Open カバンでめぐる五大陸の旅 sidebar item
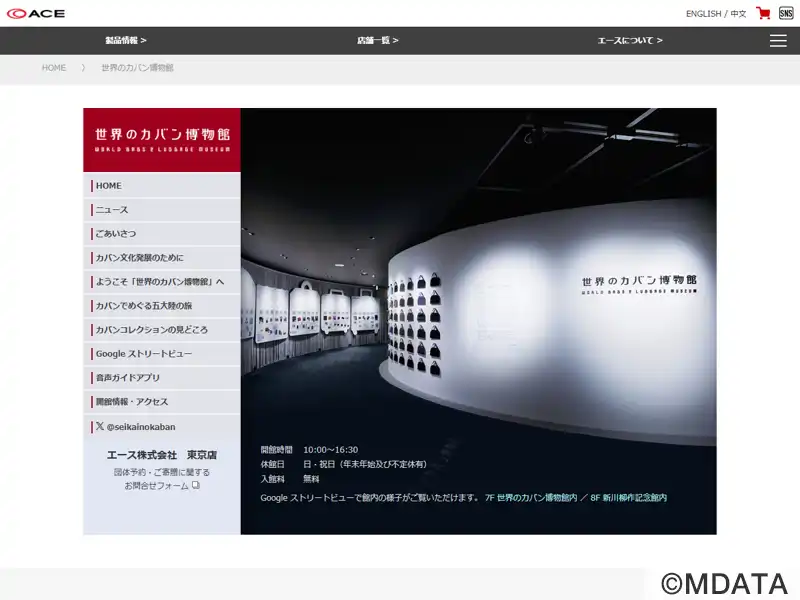 (x=162, y=306)
